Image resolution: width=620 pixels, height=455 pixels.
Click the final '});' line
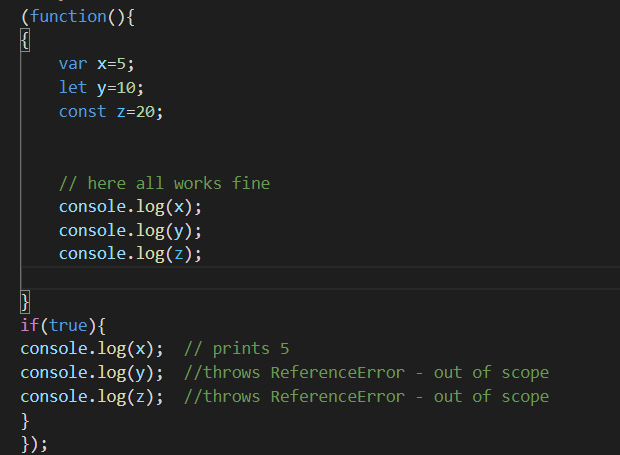(34, 444)
